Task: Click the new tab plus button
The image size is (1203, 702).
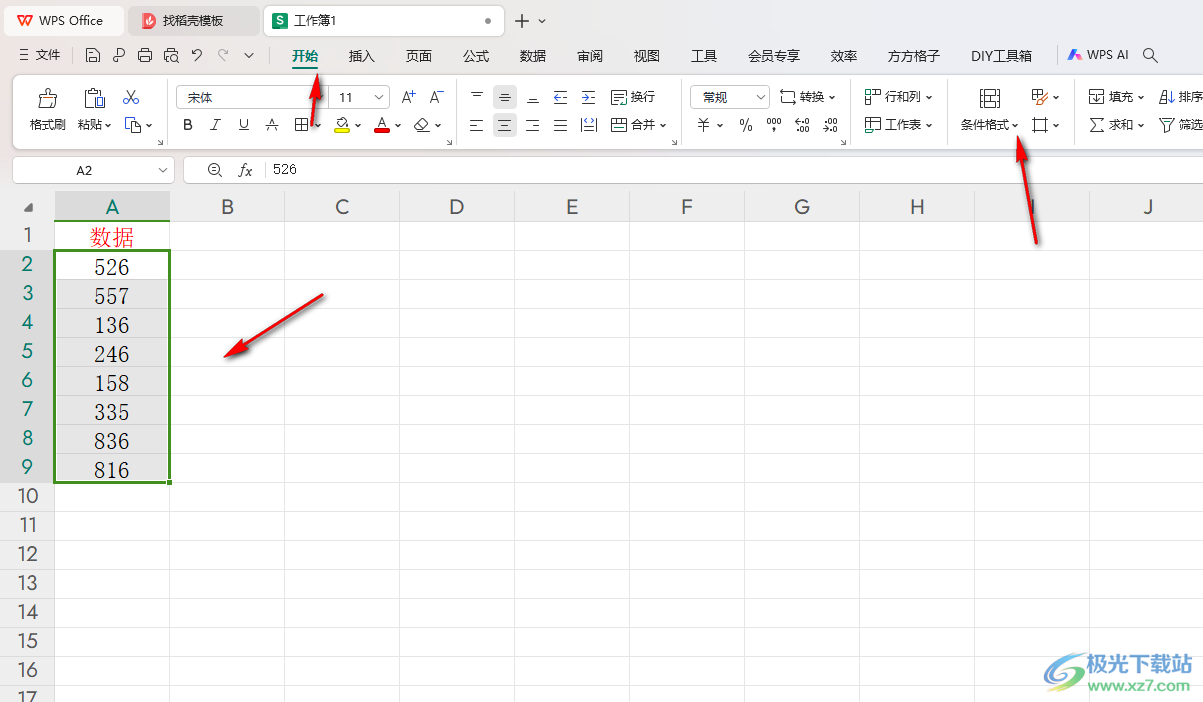Action: pos(521,20)
